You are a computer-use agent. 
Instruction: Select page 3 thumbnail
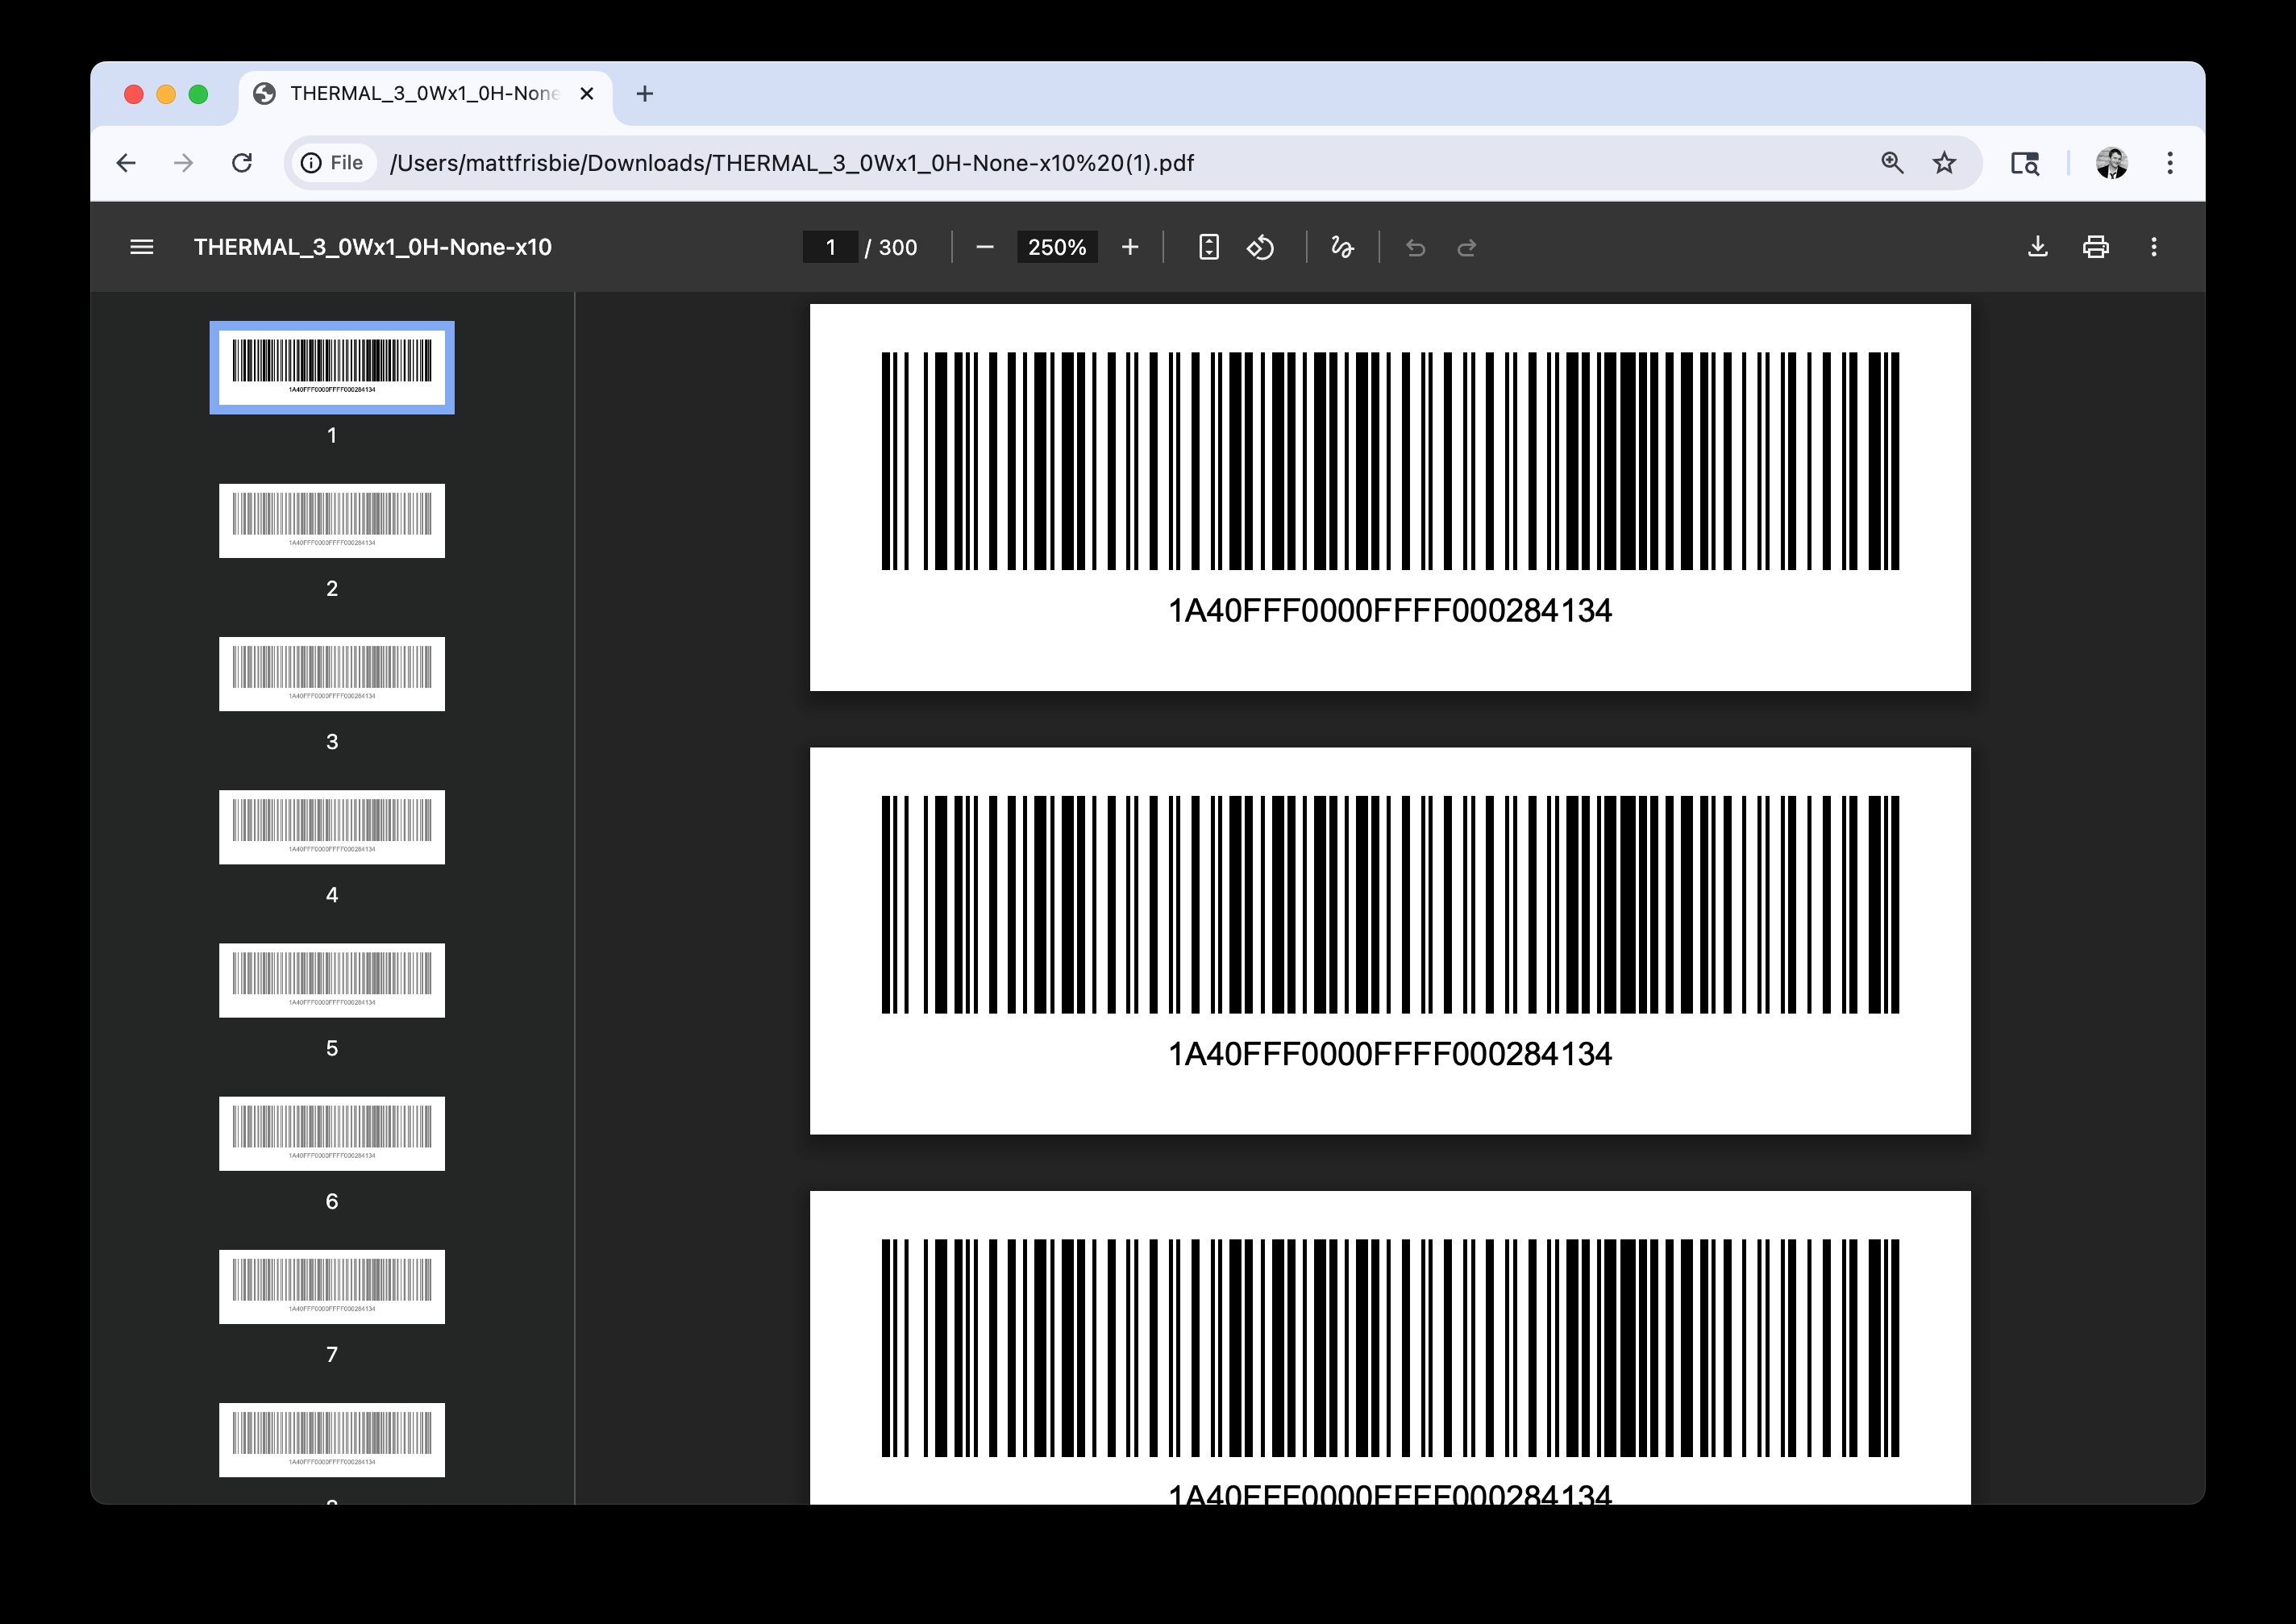pos(332,674)
